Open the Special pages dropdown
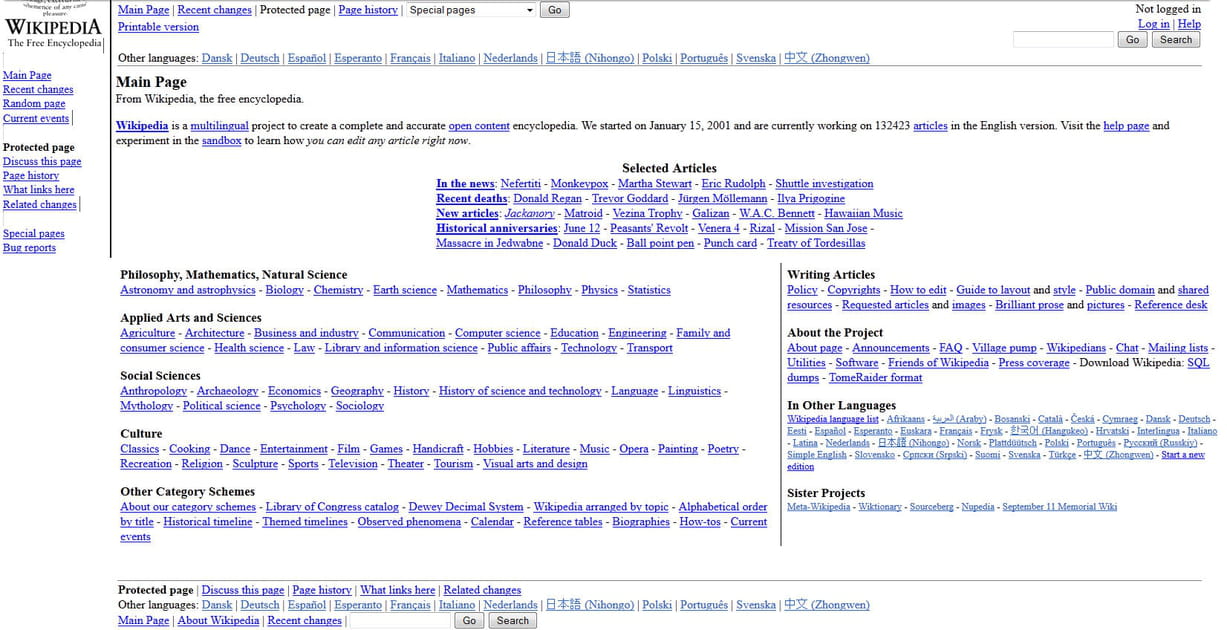This screenshot has width=1227, height=630. [x=472, y=10]
